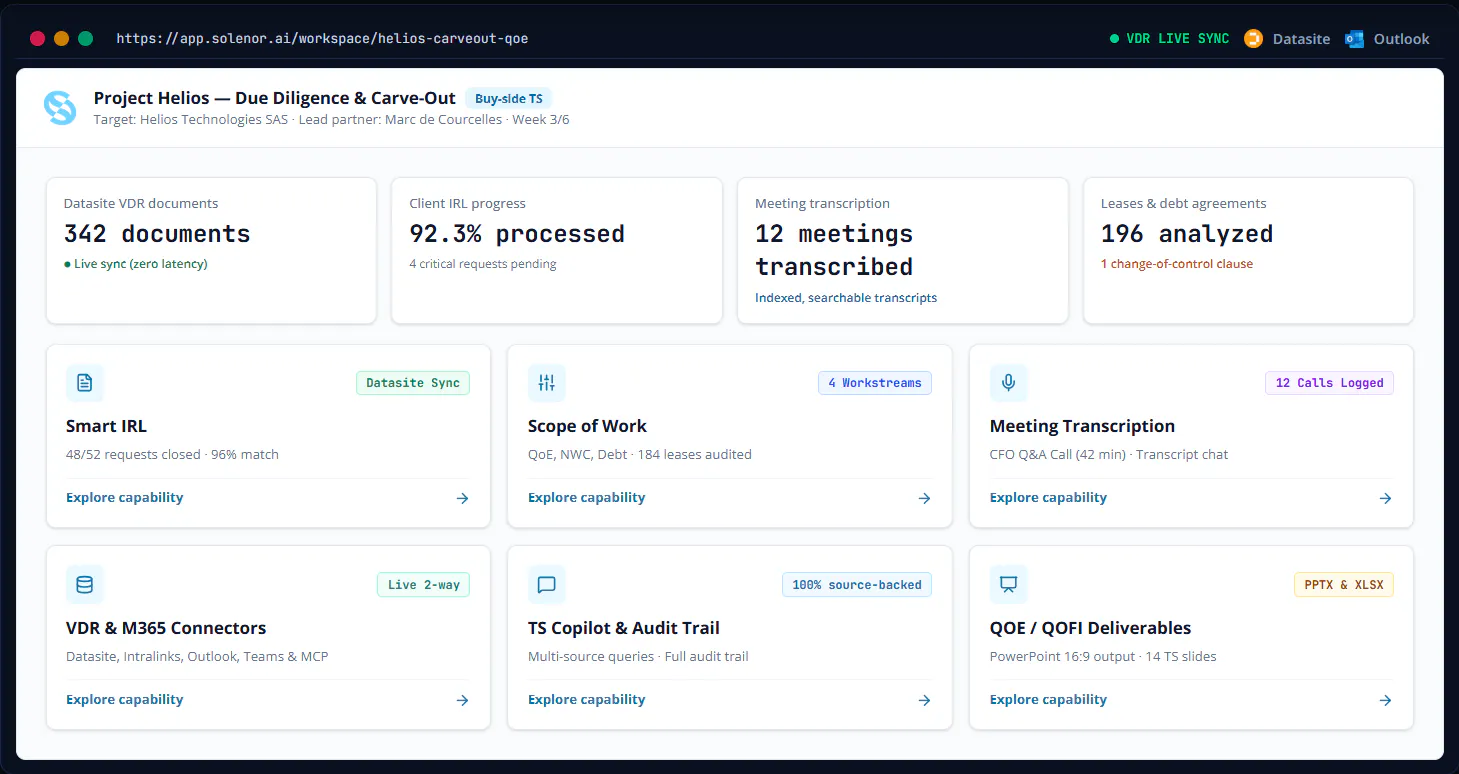Click the Solenor logo icon
Viewport: 1459px width, 774px height.
pos(60,108)
